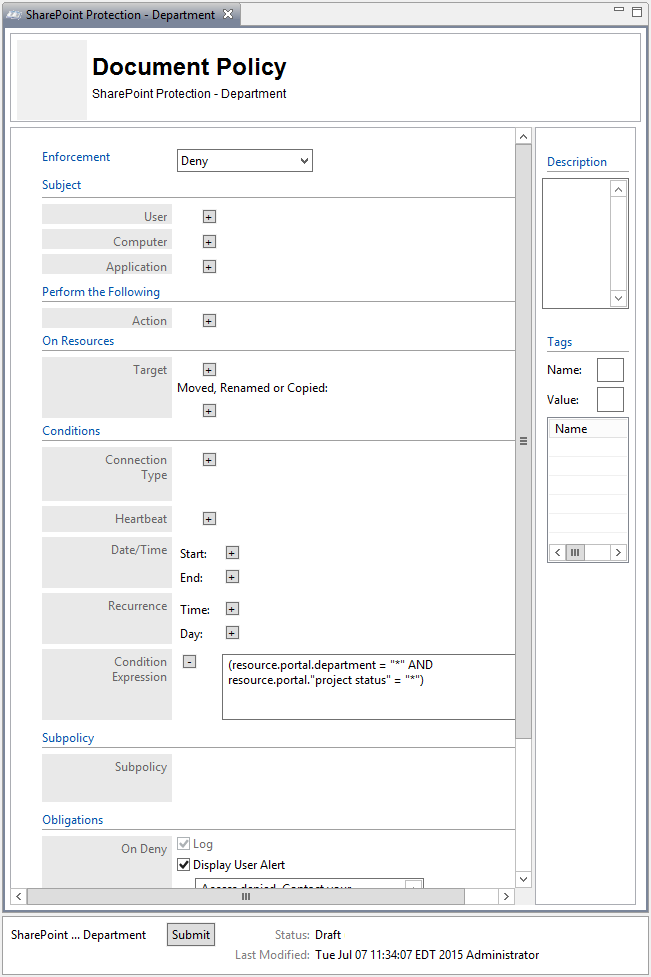651x977 pixels.
Task: Add a Computer subject with plus icon
Action: (209, 242)
